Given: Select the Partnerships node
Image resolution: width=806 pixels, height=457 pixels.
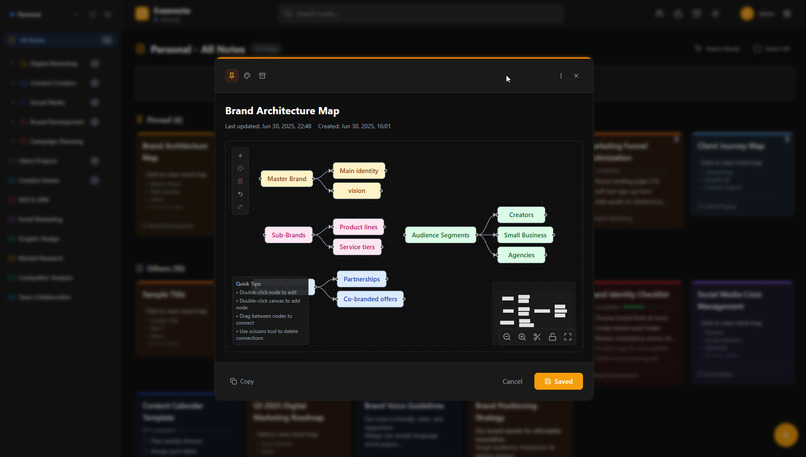Looking at the screenshot, I should 362,279.
